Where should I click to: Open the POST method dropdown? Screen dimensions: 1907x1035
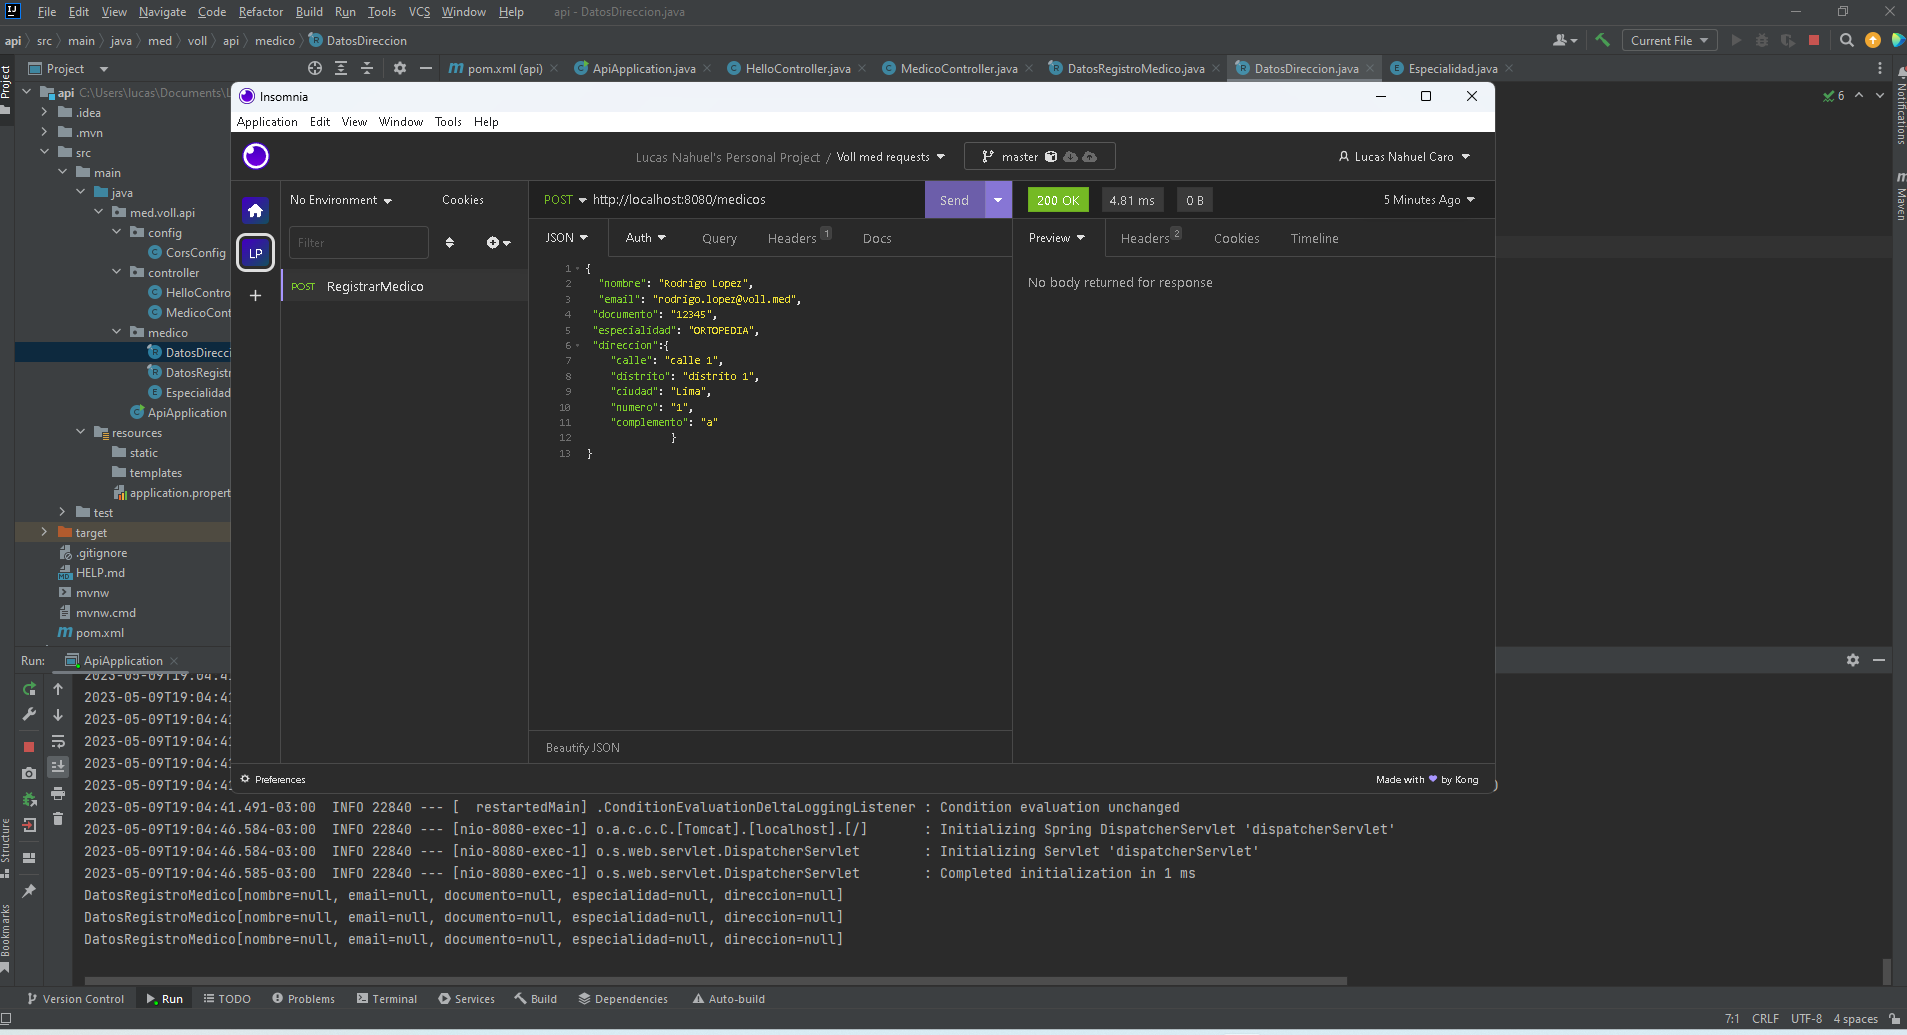(565, 200)
